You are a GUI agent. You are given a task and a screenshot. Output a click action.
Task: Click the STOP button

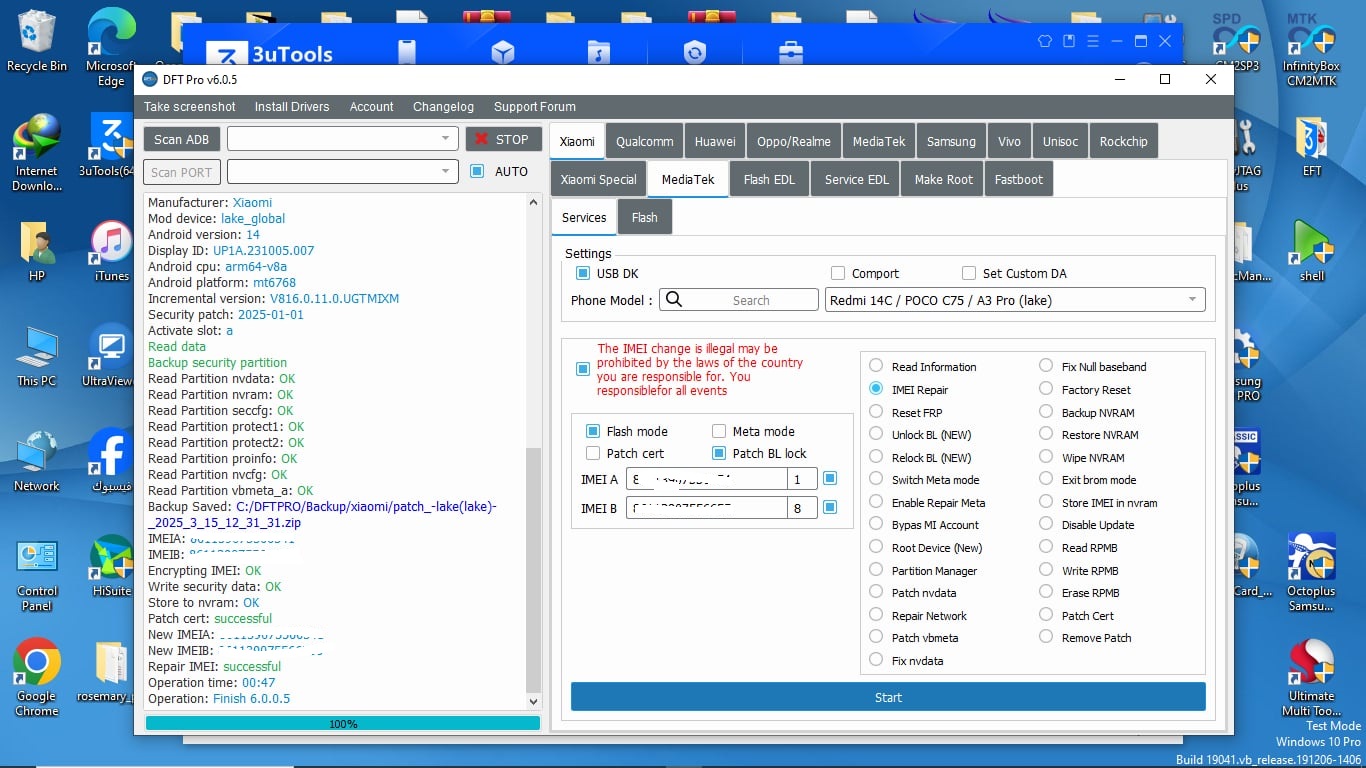coord(503,139)
